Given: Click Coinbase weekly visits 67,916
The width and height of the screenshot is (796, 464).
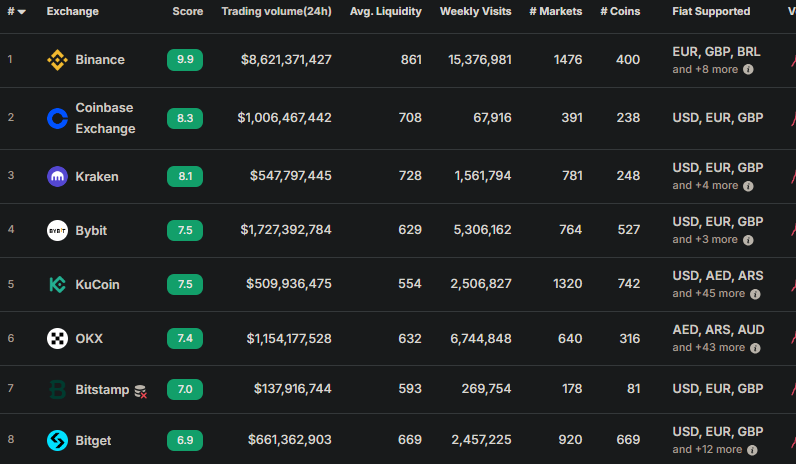Looking at the screenshot, I should pos(492,118).
